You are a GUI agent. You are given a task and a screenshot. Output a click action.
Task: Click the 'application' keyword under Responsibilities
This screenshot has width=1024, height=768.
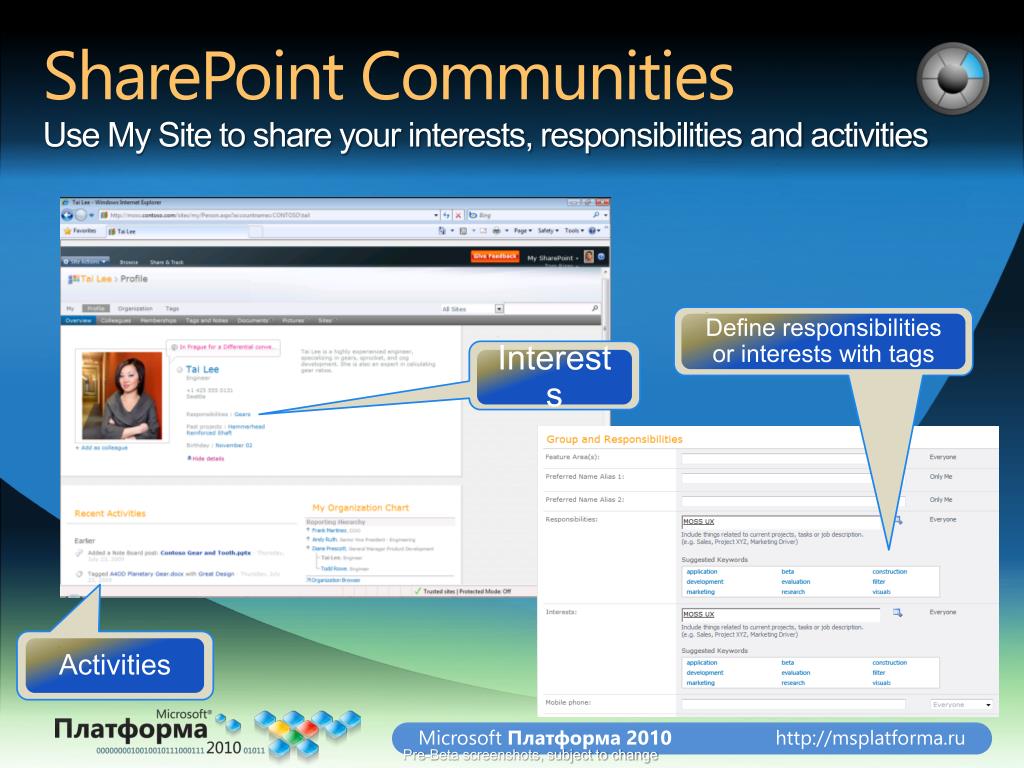tap(702, 571)
